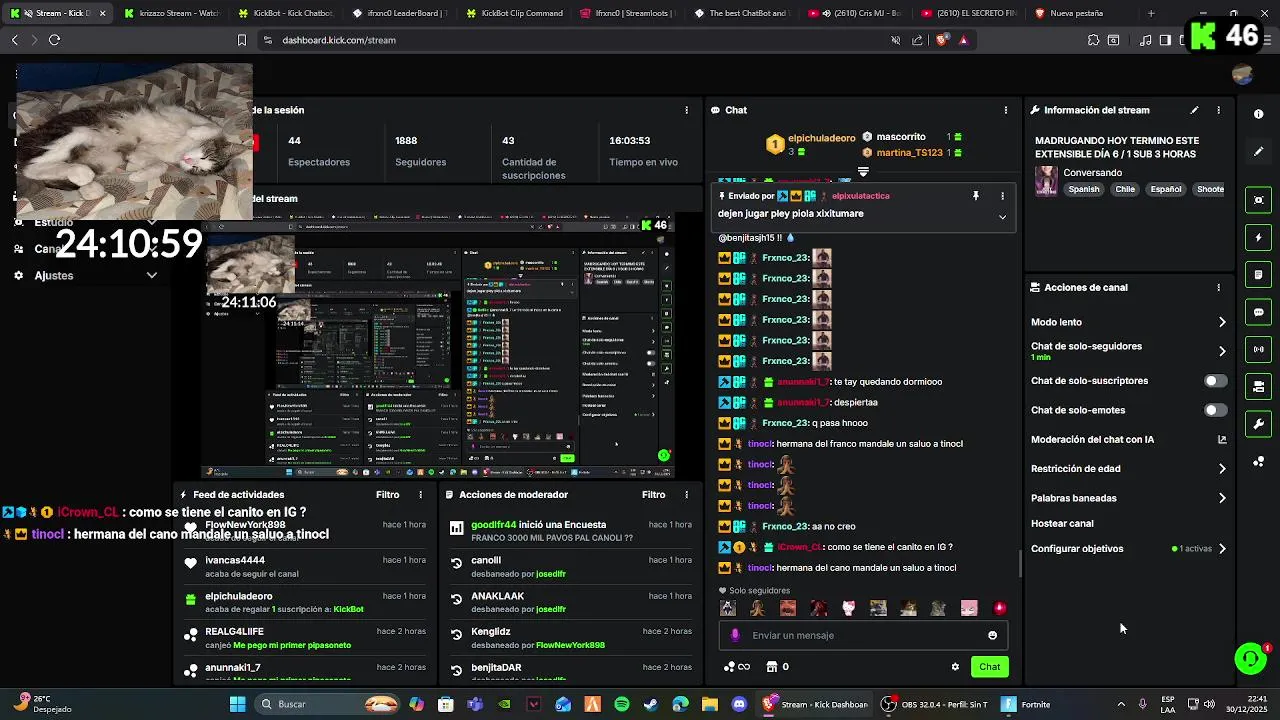Click Hostear canal option
Screen dimensions: 1280x720
[1062, 523]
